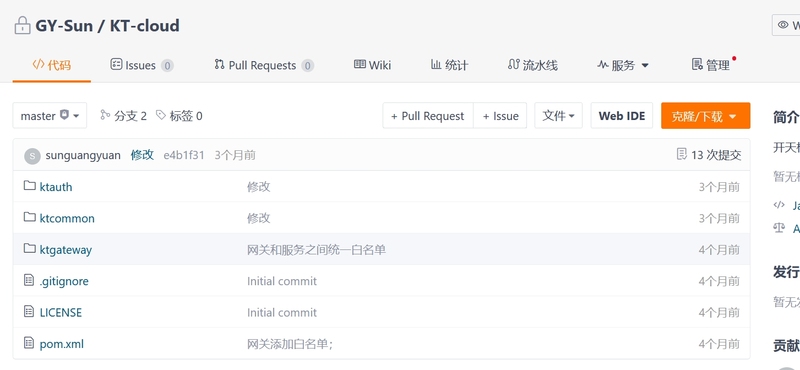Viewport: 800px width, 370px height.
Task: Open the 流水线 tab
Action: (x=533, y=65)
